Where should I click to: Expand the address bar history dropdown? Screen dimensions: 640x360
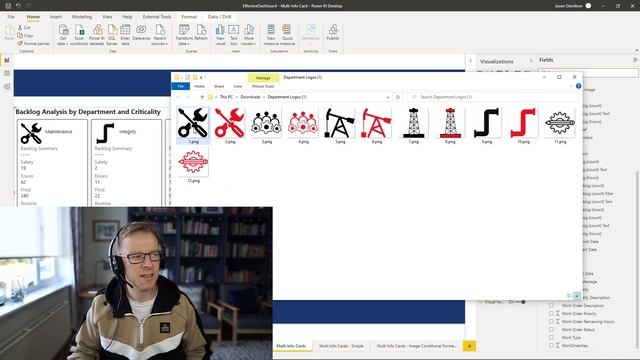click(x=388, y=97)
